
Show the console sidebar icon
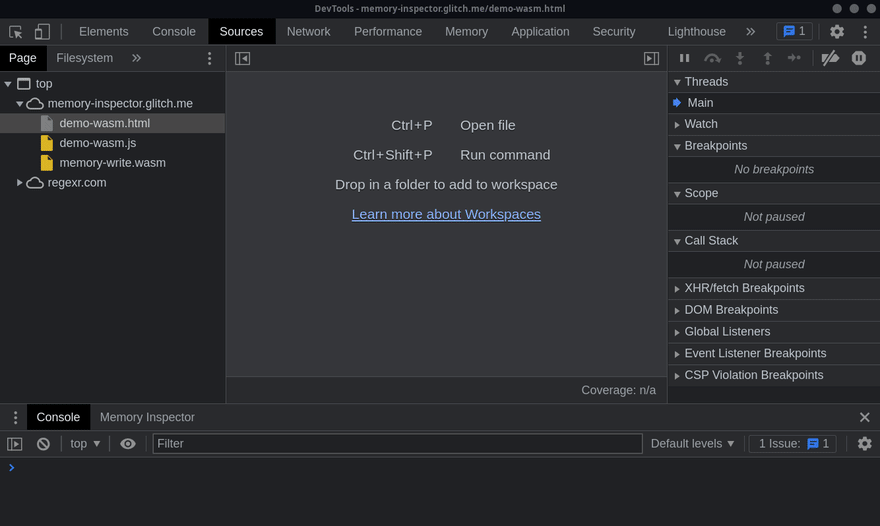(x=15, y=444)
